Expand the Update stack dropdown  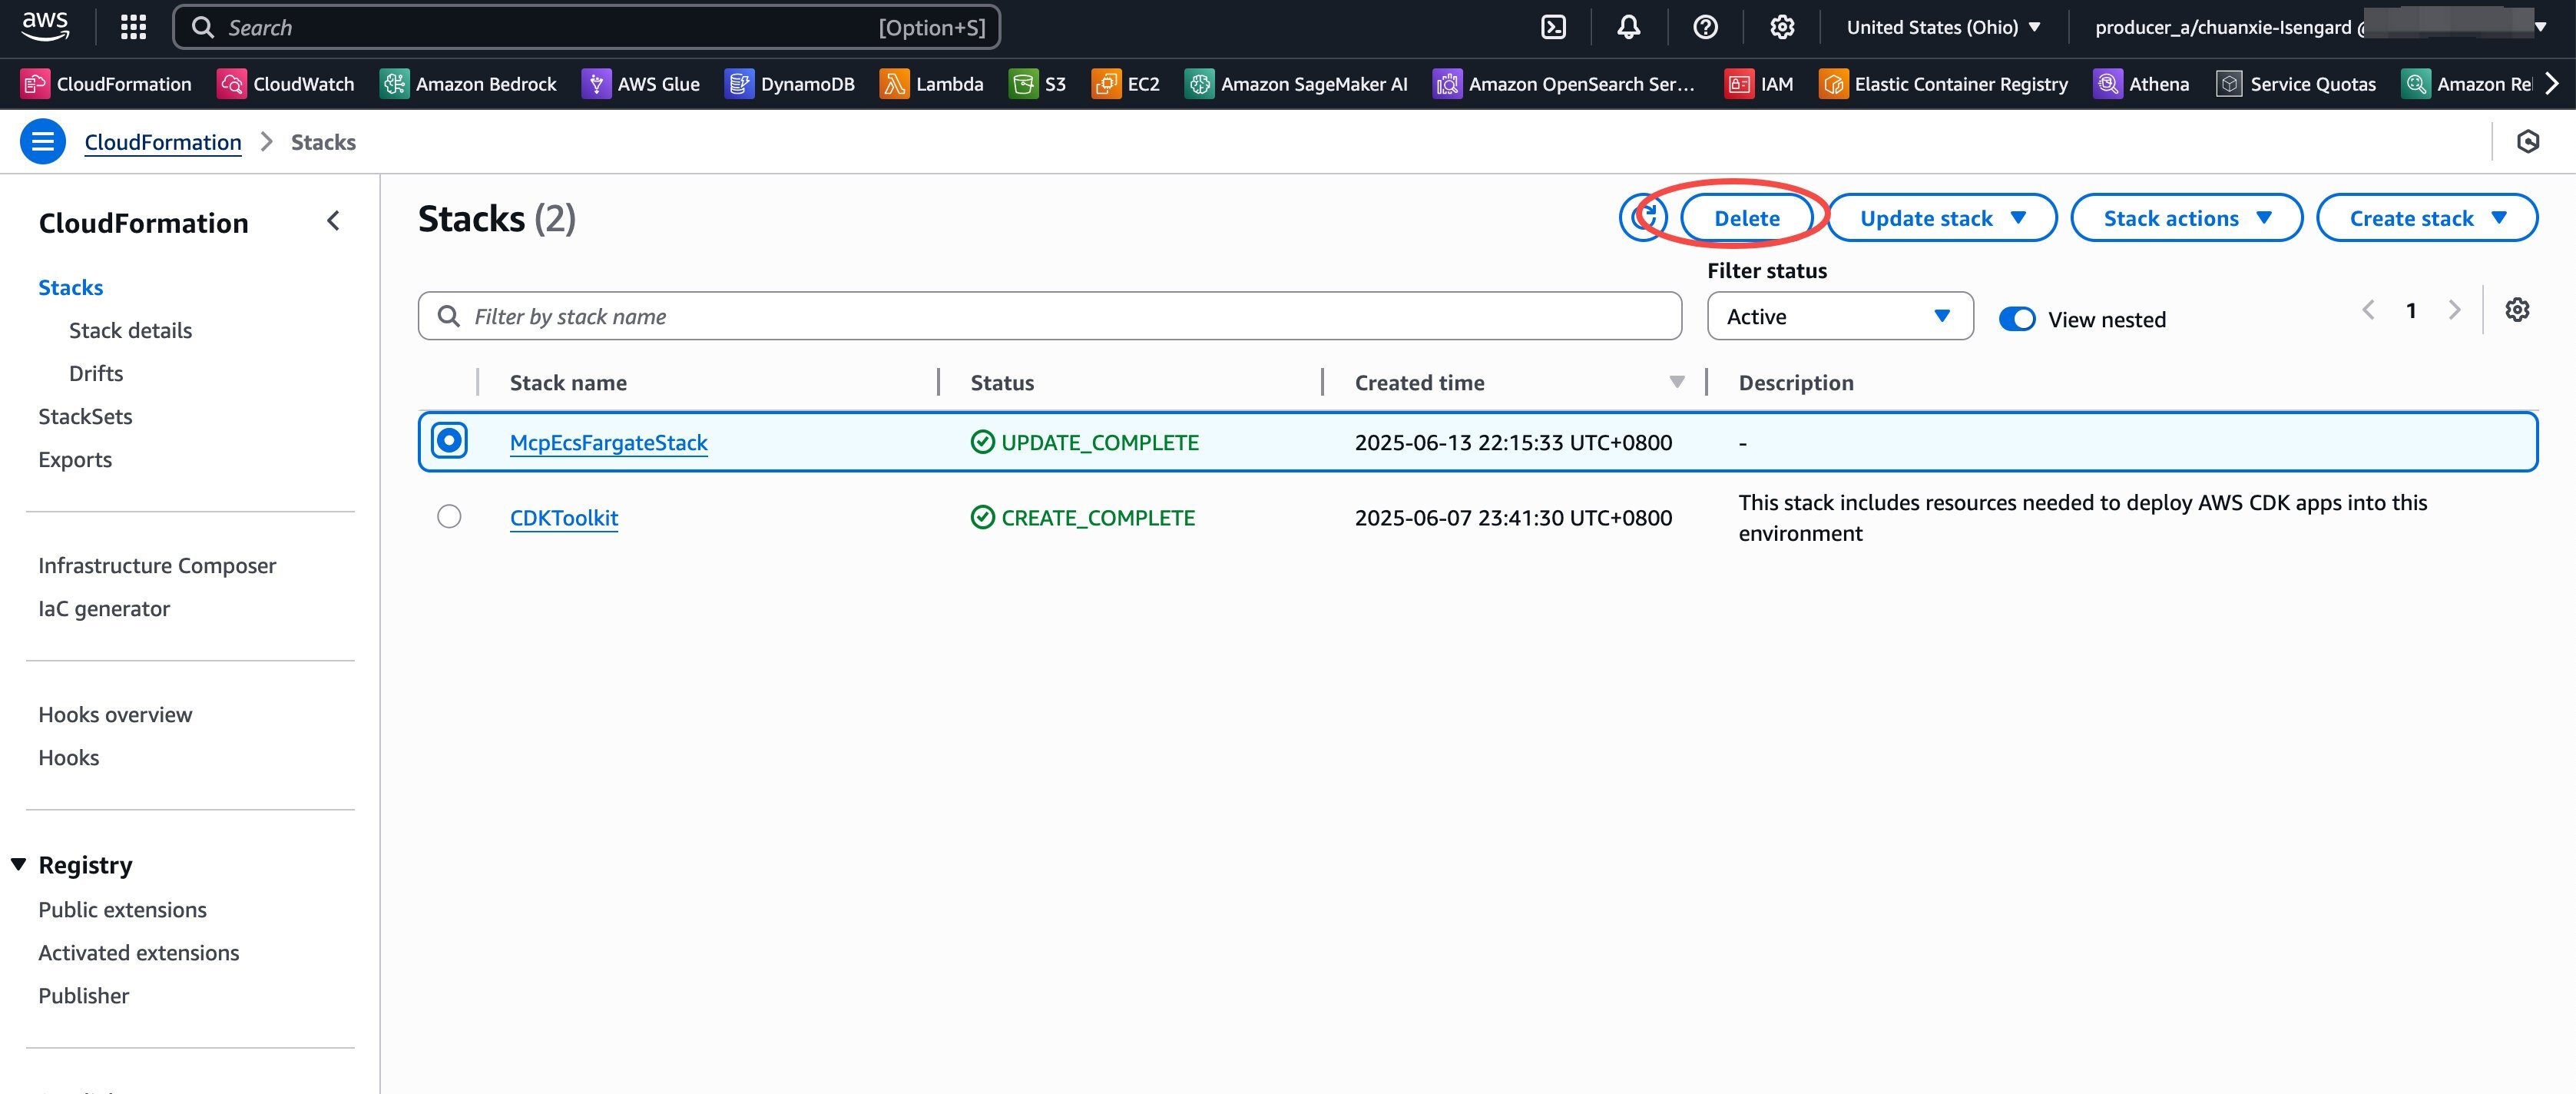pos(1942,218)
